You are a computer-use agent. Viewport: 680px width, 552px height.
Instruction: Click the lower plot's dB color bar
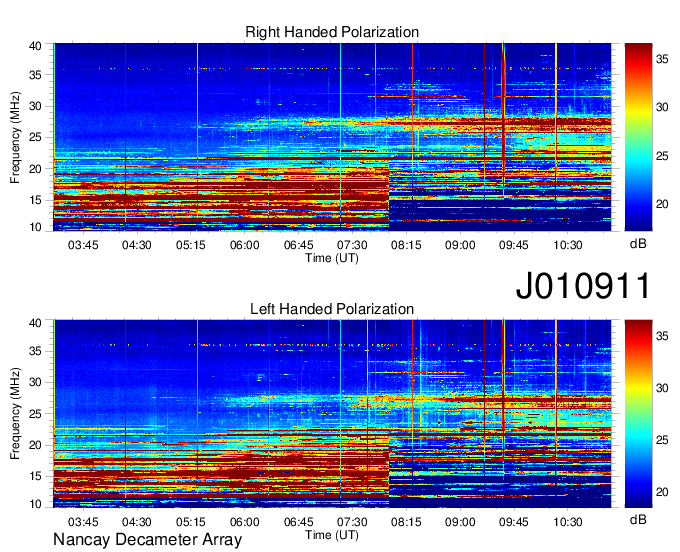(x=638, y=414)
